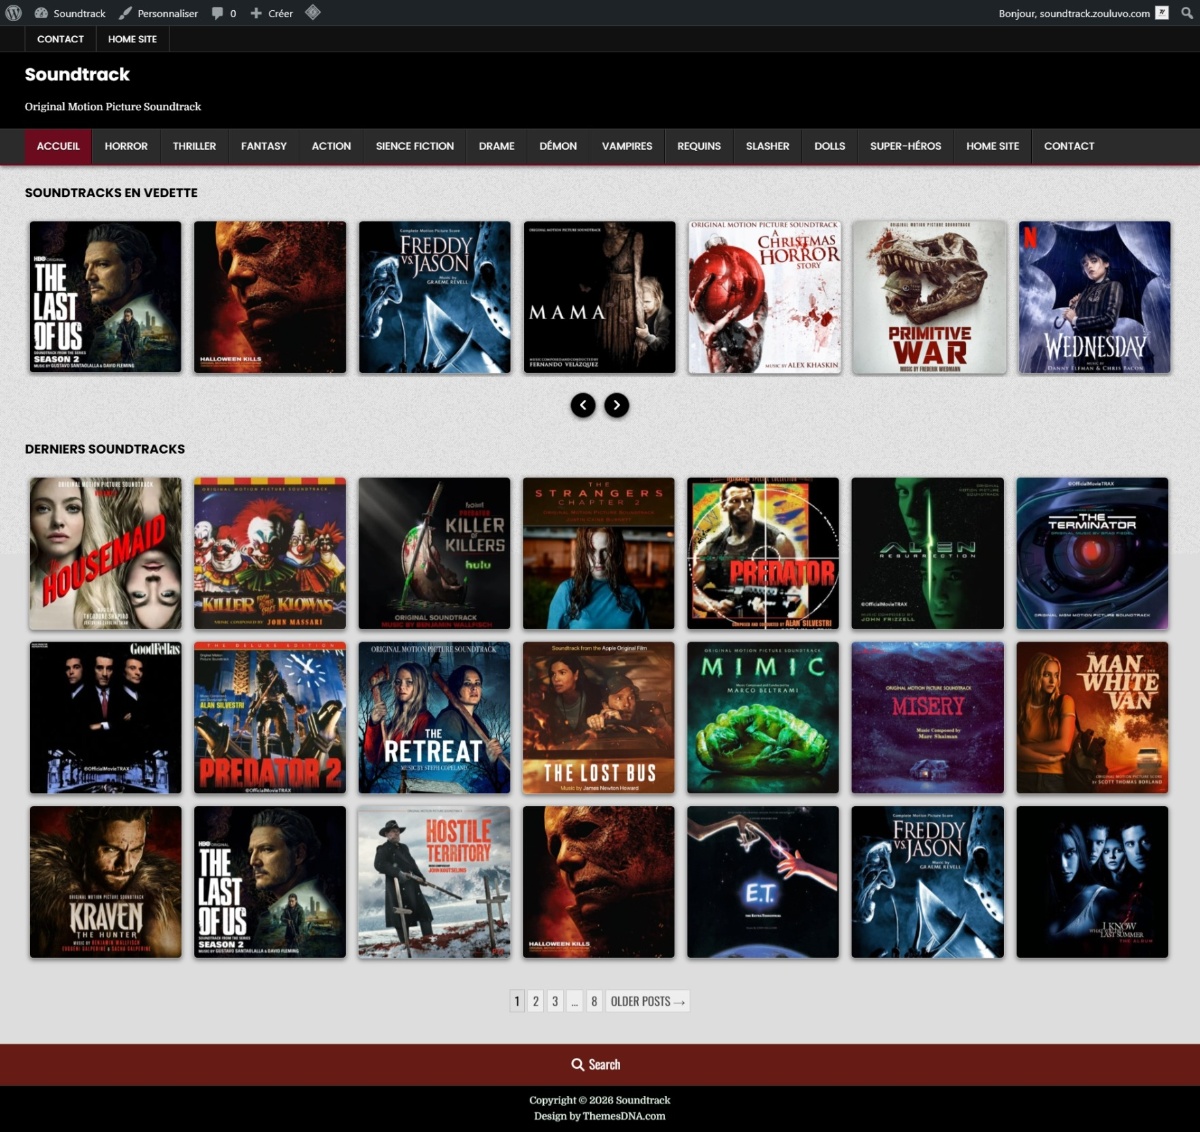This screenshot has width=1200, height=1132.
Task: Open the SLASHER category
Action: pyautogui.click(x=768, y=146)
